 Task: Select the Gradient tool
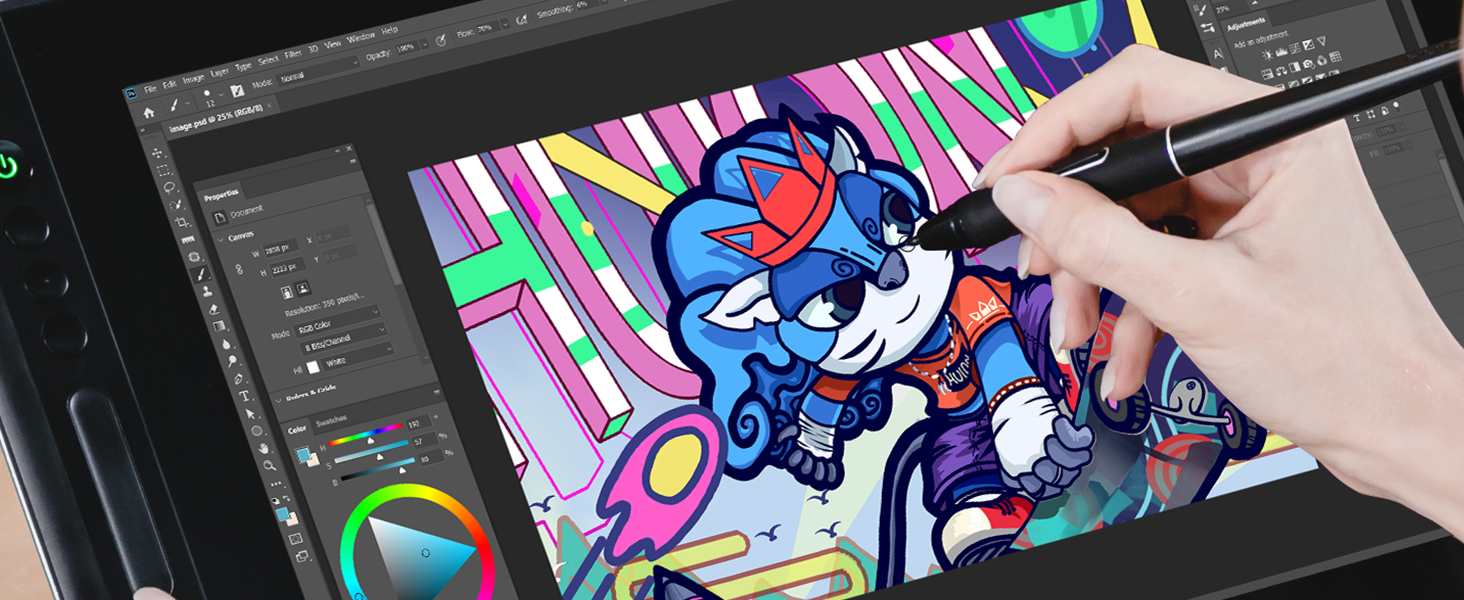[x=219, y=326]
